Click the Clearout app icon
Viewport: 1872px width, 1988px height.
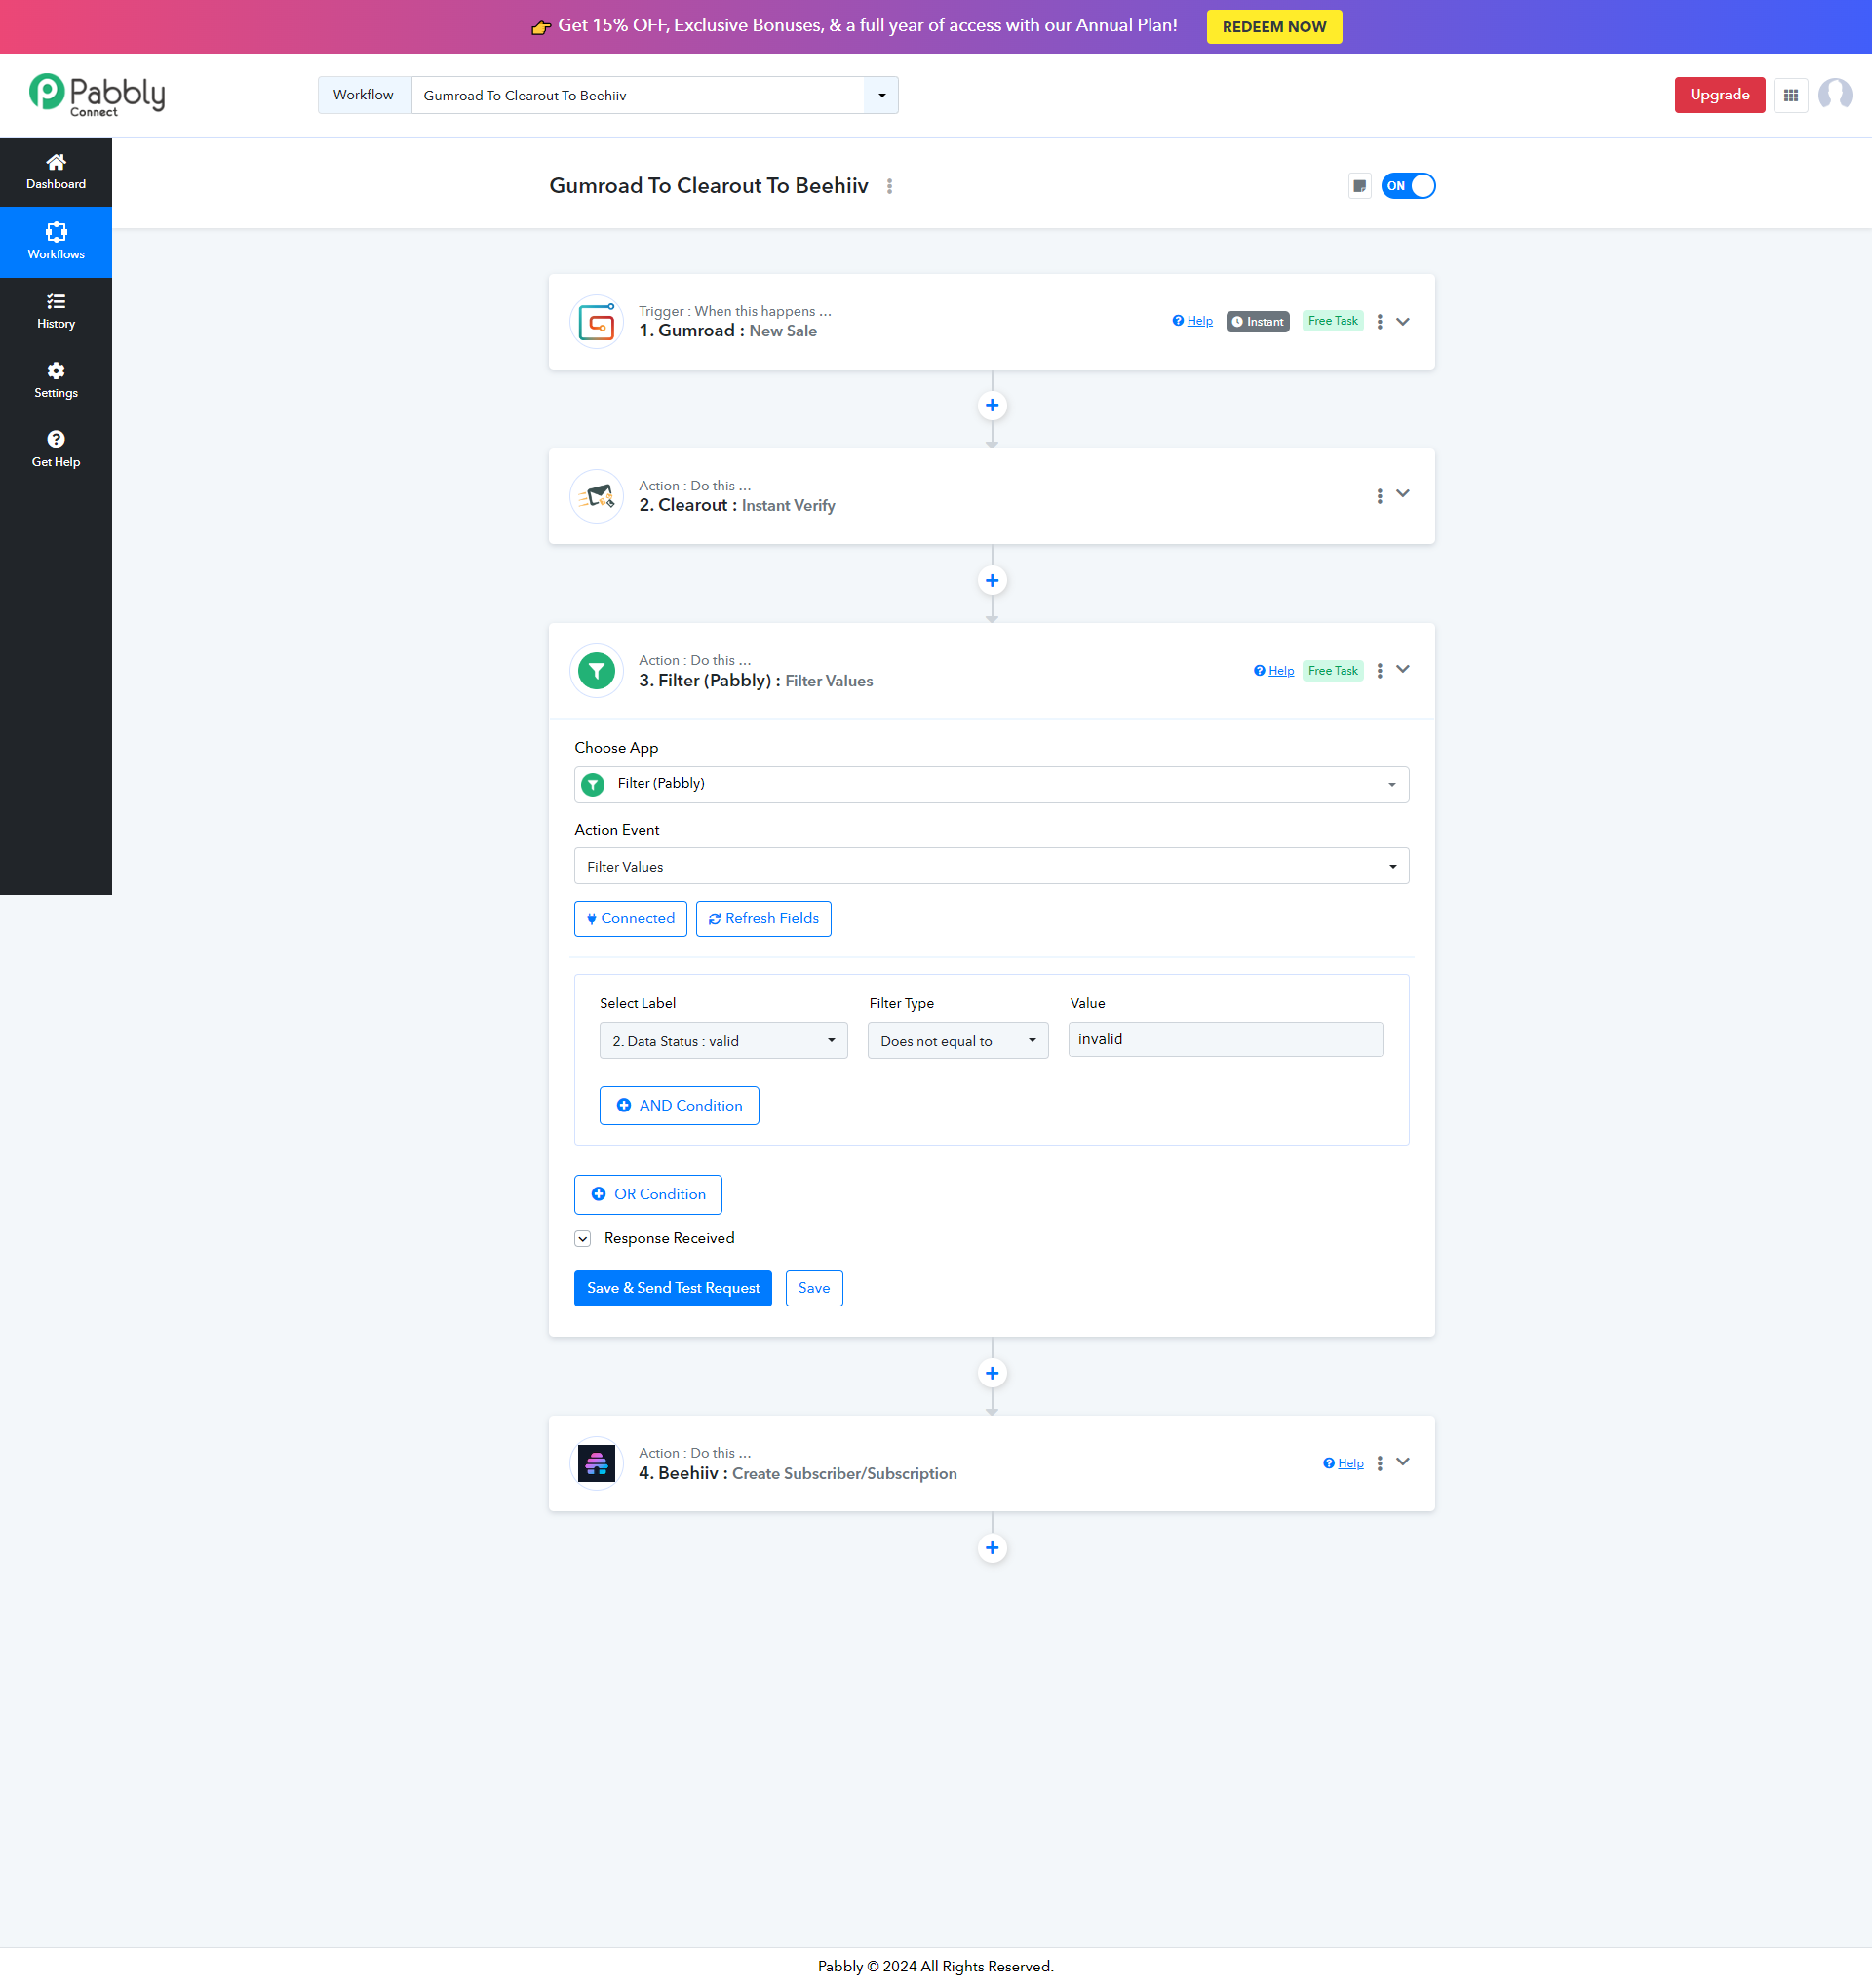click(x=597, y=496)
